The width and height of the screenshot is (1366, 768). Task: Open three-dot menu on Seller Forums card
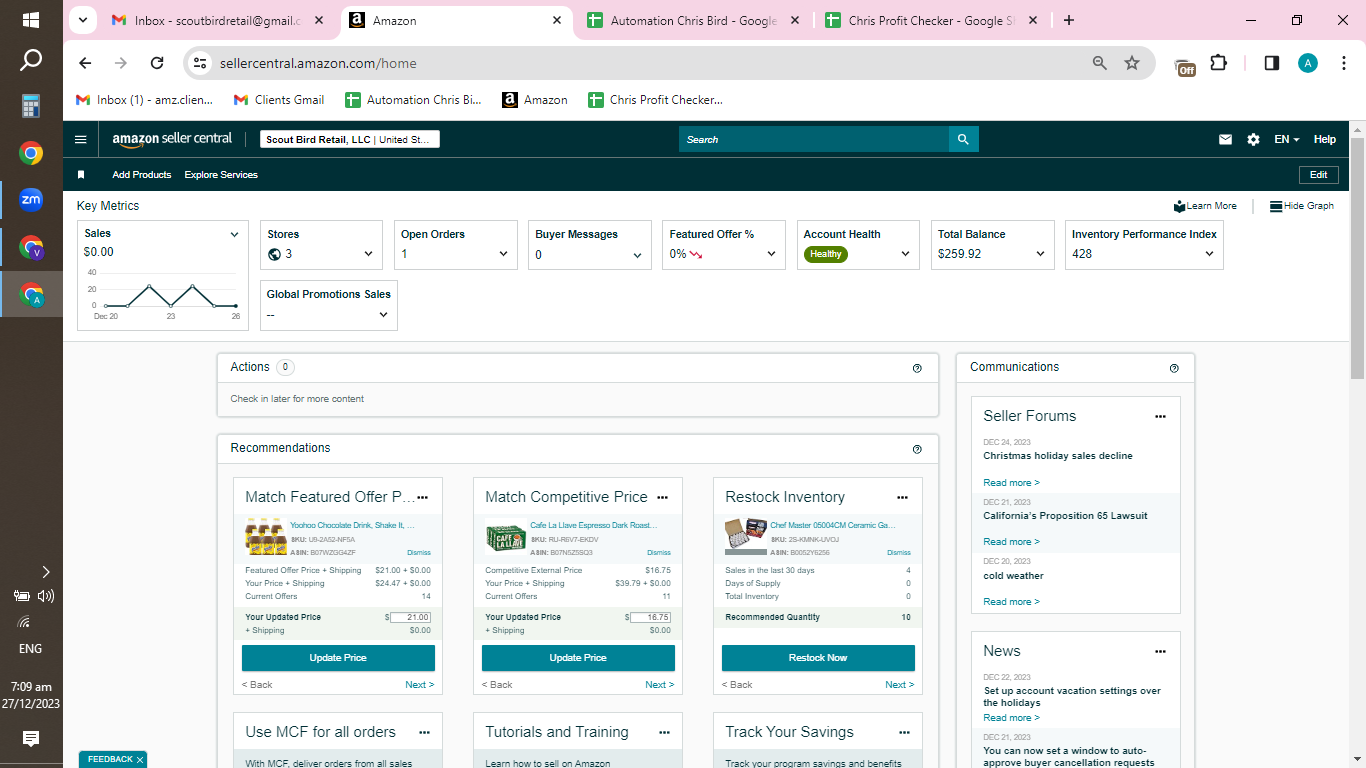(x=1160, y=416)
